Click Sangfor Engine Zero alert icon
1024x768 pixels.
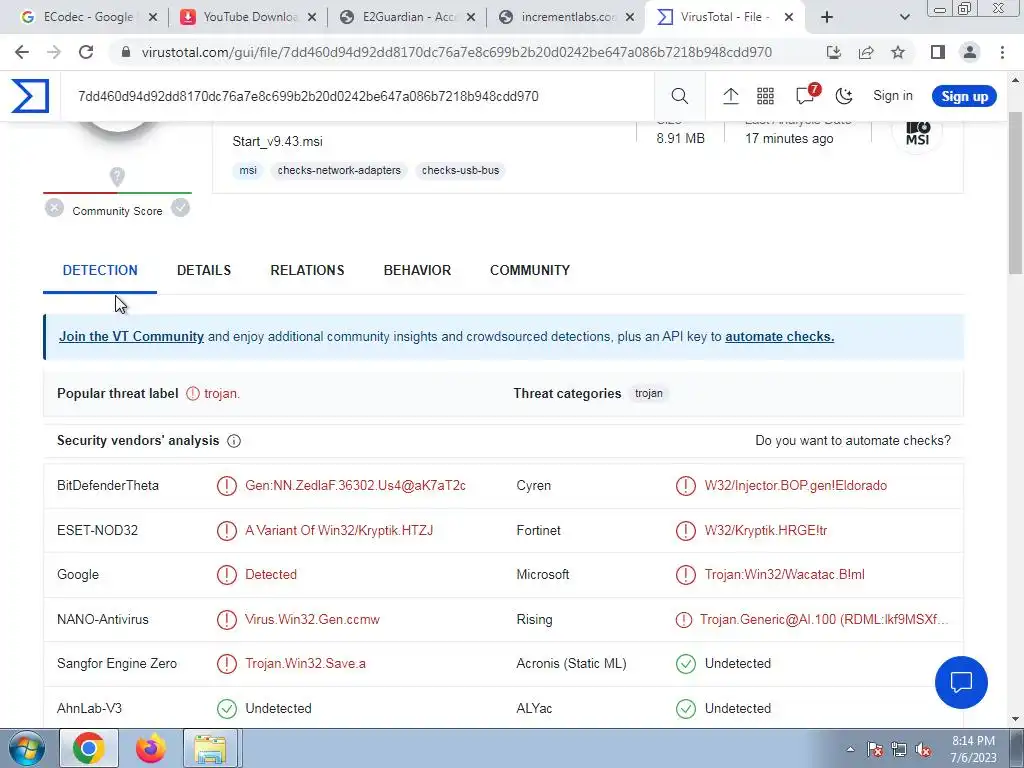(227, 664)
